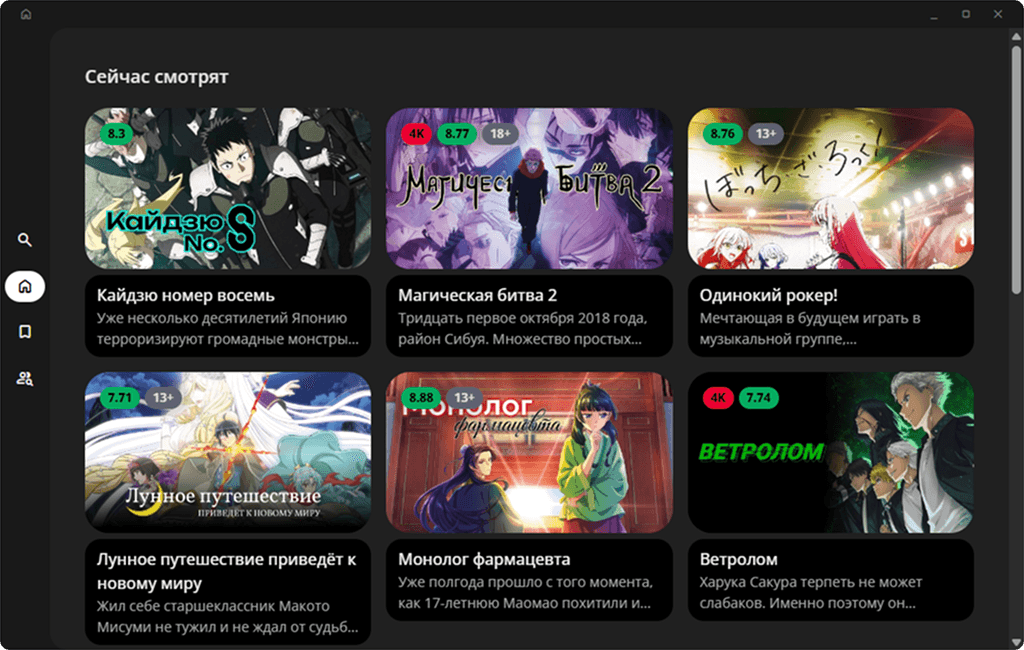The height and width of the screenshot is (650, 1024).
Task: Click the 8.76 rating badge
Action: [x=722, y=133]
